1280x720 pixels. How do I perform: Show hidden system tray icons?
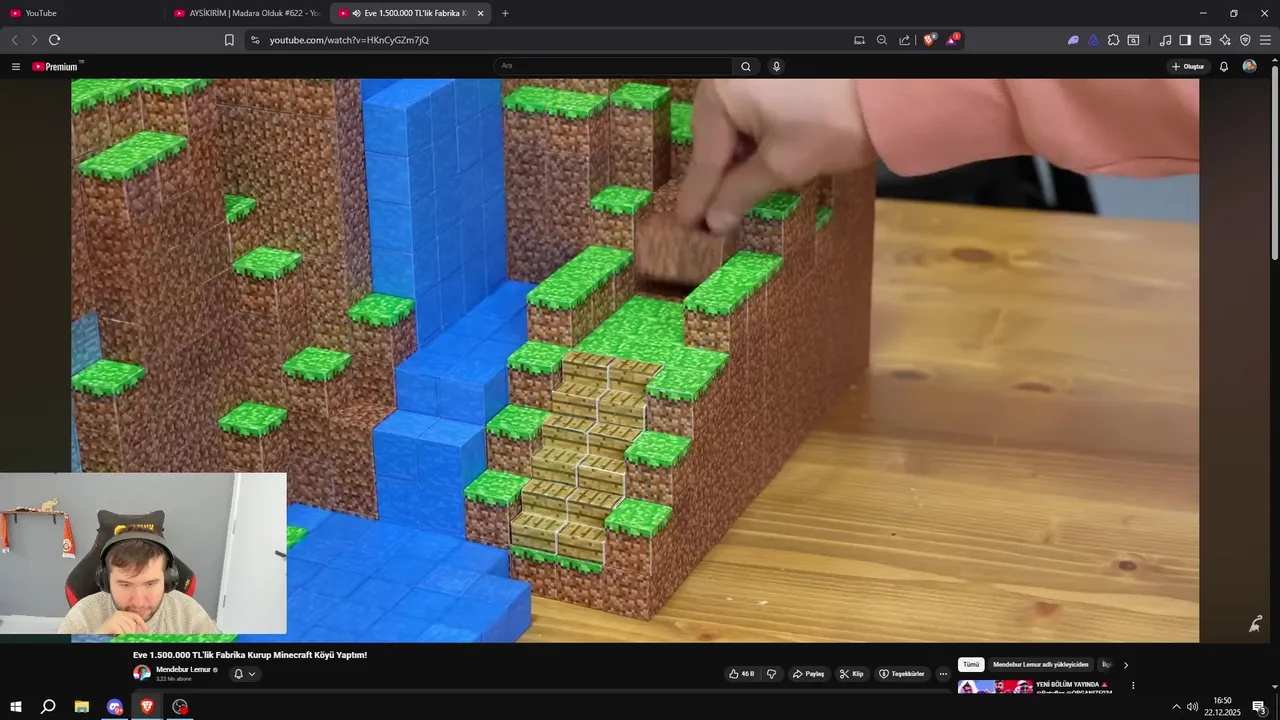point(1176,707)
